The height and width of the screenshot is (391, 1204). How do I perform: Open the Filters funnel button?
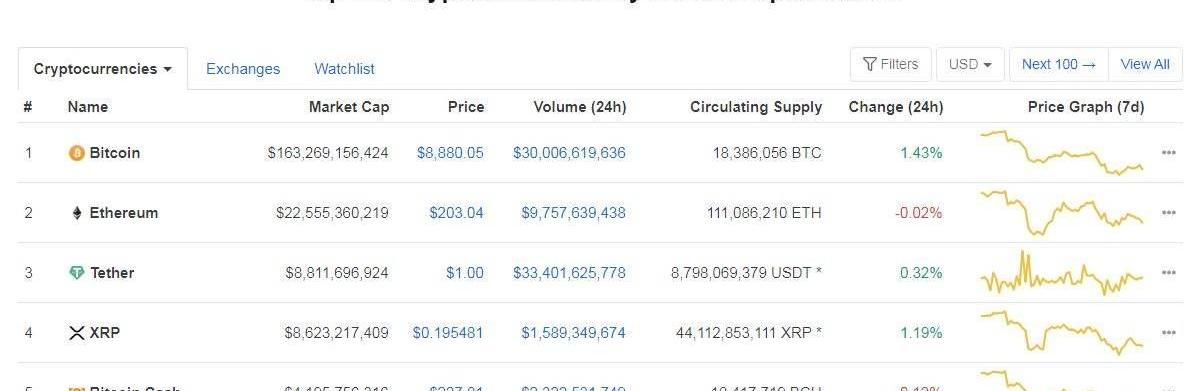(x=891, y=64)
